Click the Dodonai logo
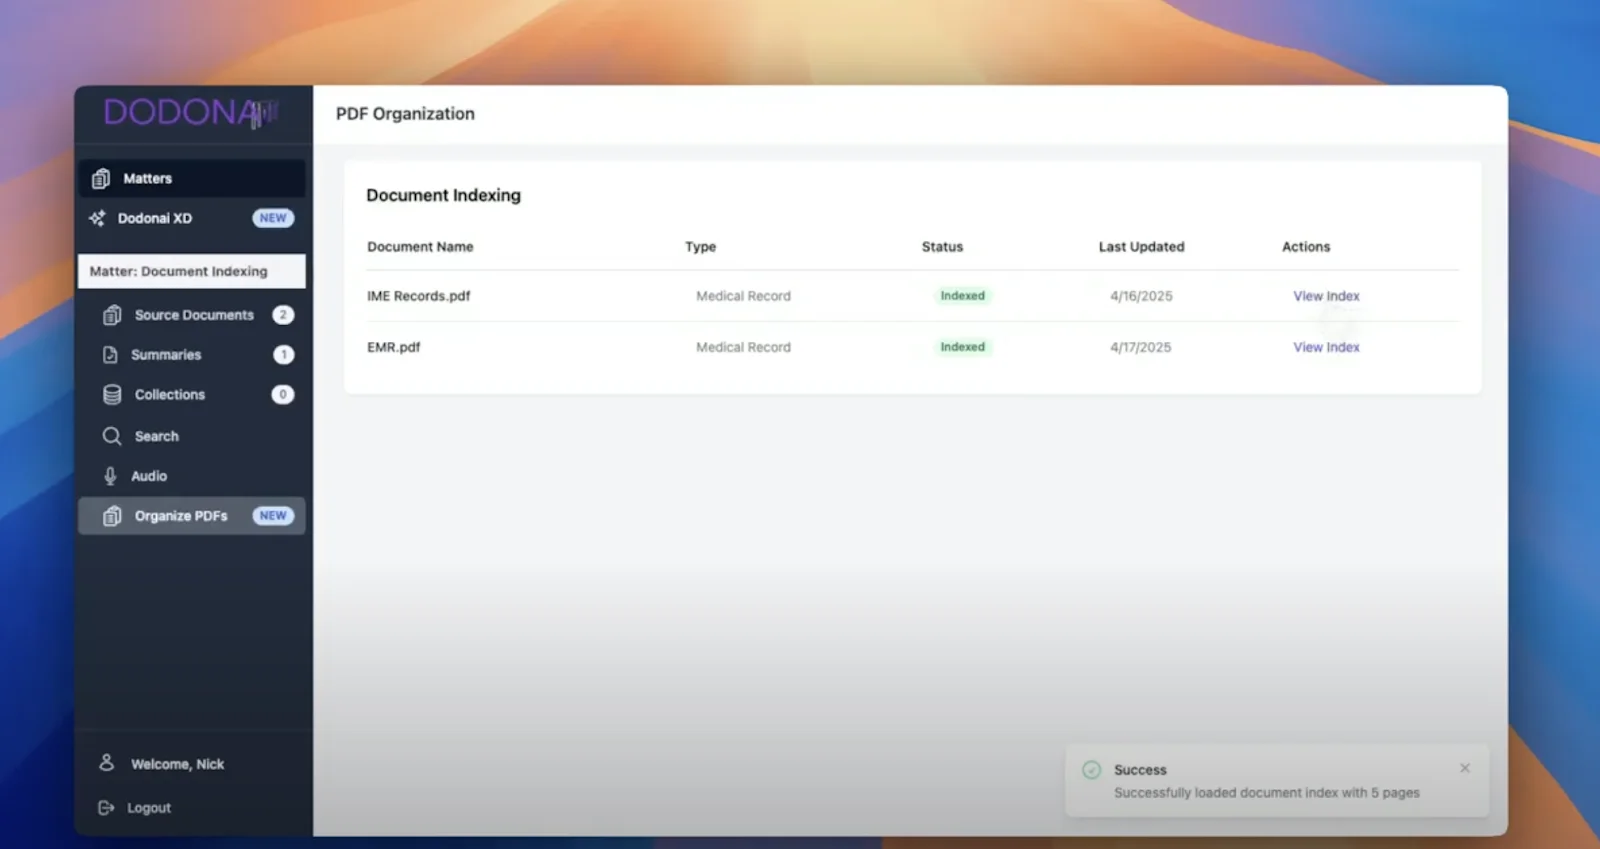The image size is (1600, 849). point(190,113)
